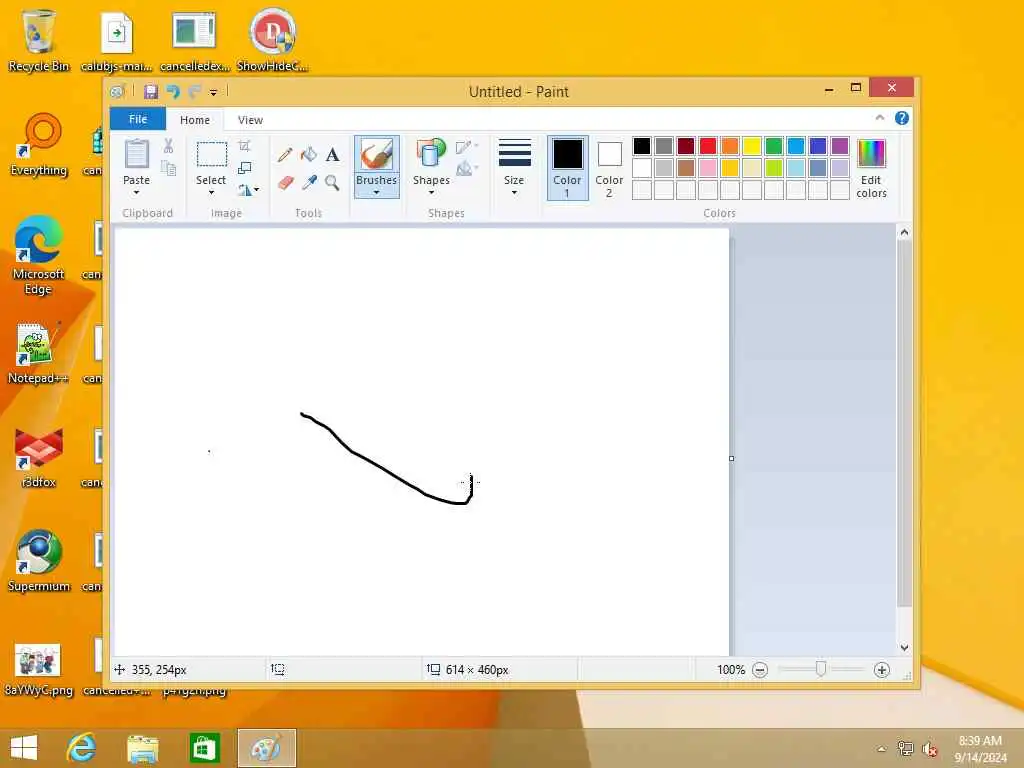Expand the Paste dropdown arrow
The width and height of the screenshot is (1024, 768).
[136, 193]
